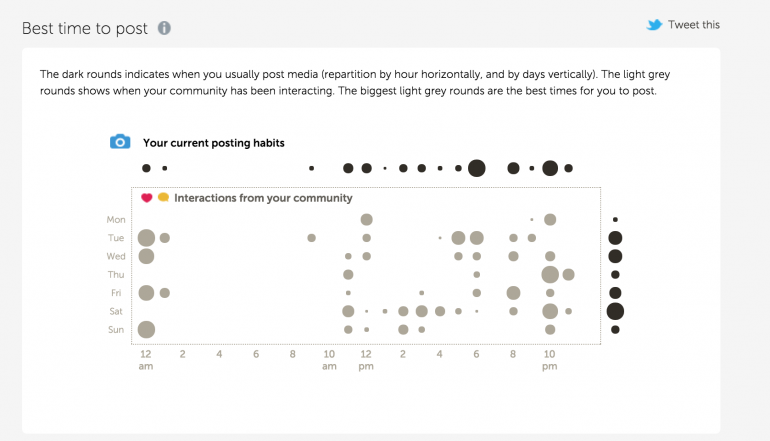Click the large grey bubble for Thu 10 pm
This screenshot has width=770, height=441.
point(549,274)
